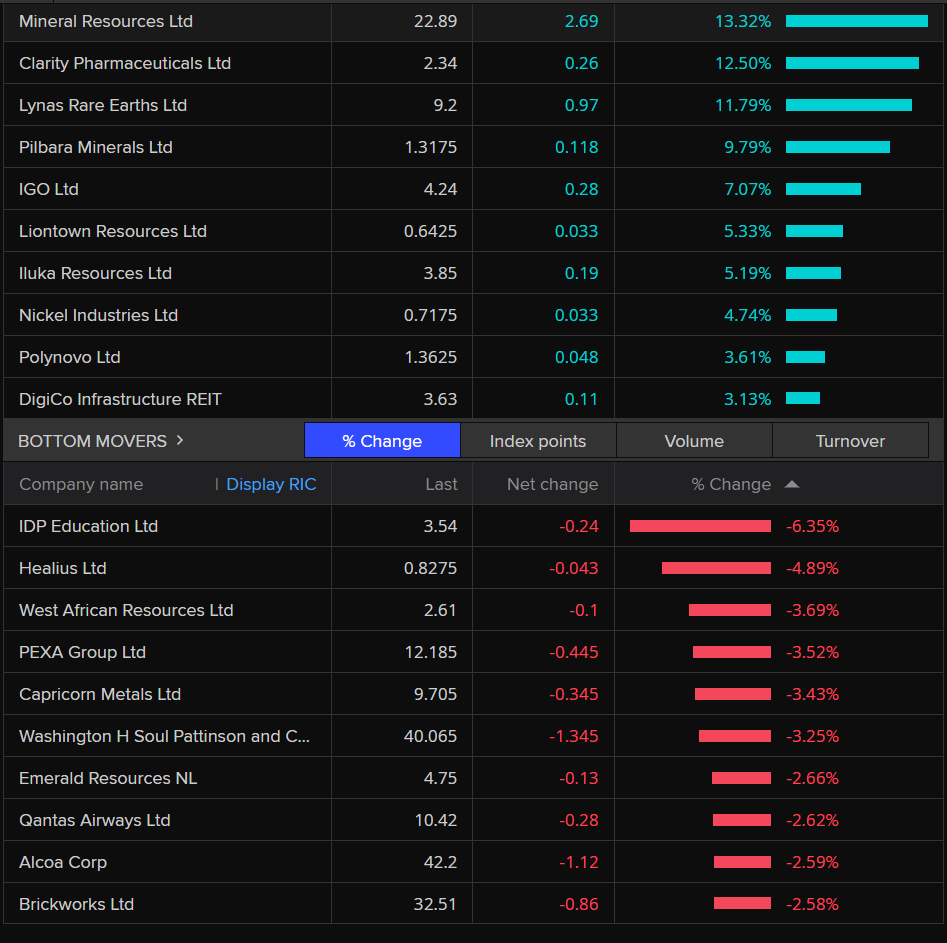Click Washington H Soul Pattinson name

click(x=164, y=736)
